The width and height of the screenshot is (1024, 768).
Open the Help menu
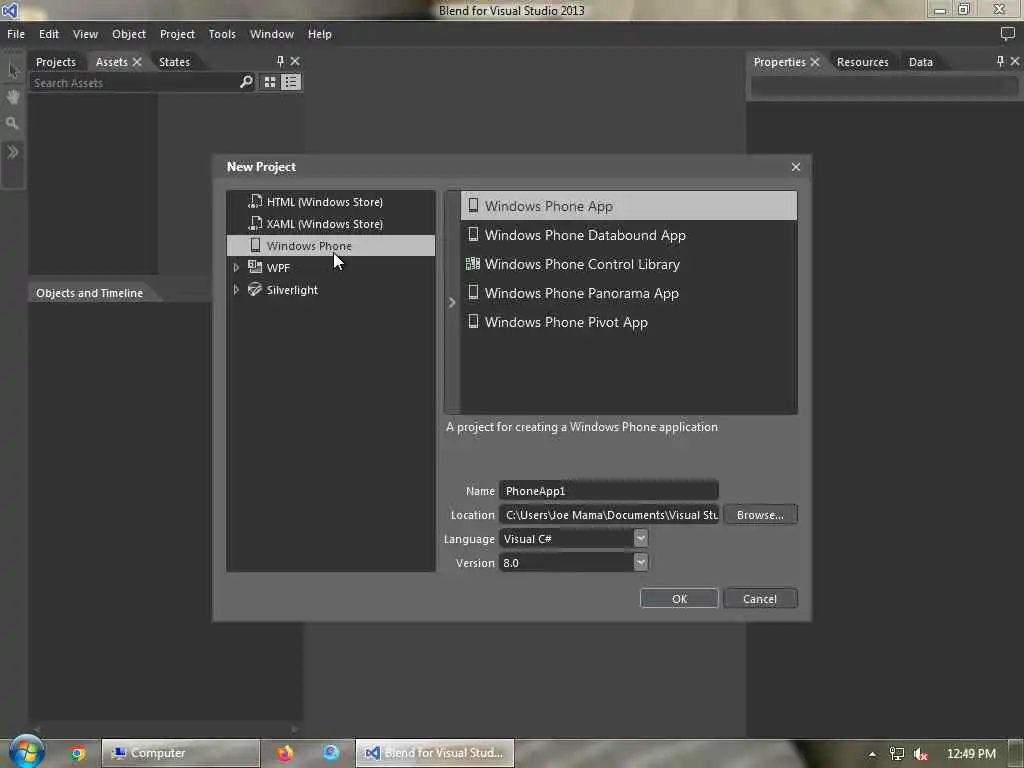click(x=319, y=34)
